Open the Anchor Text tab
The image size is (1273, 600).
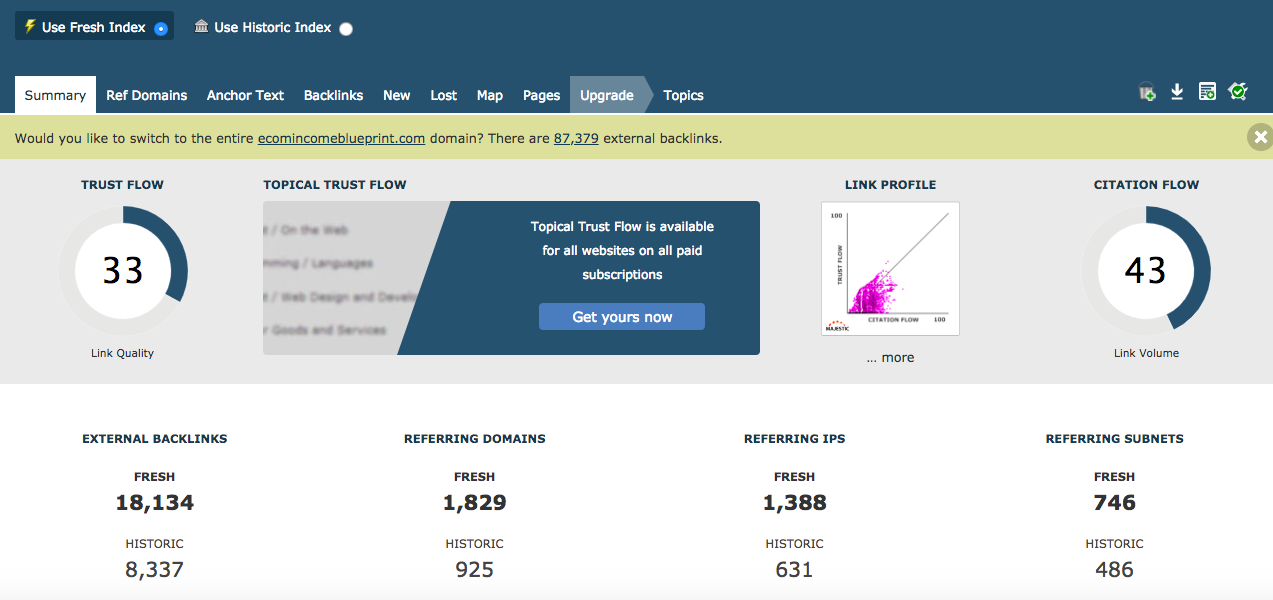245,94
